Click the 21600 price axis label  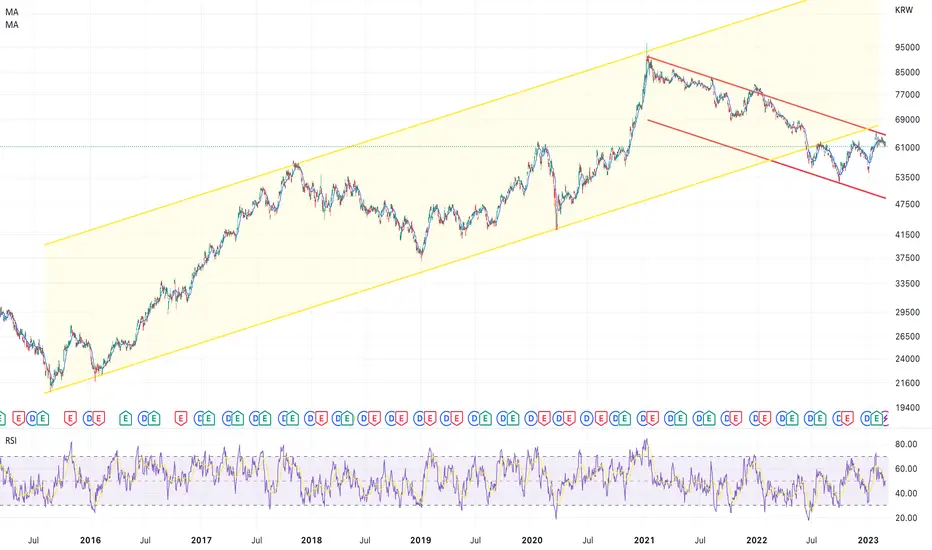908,383
